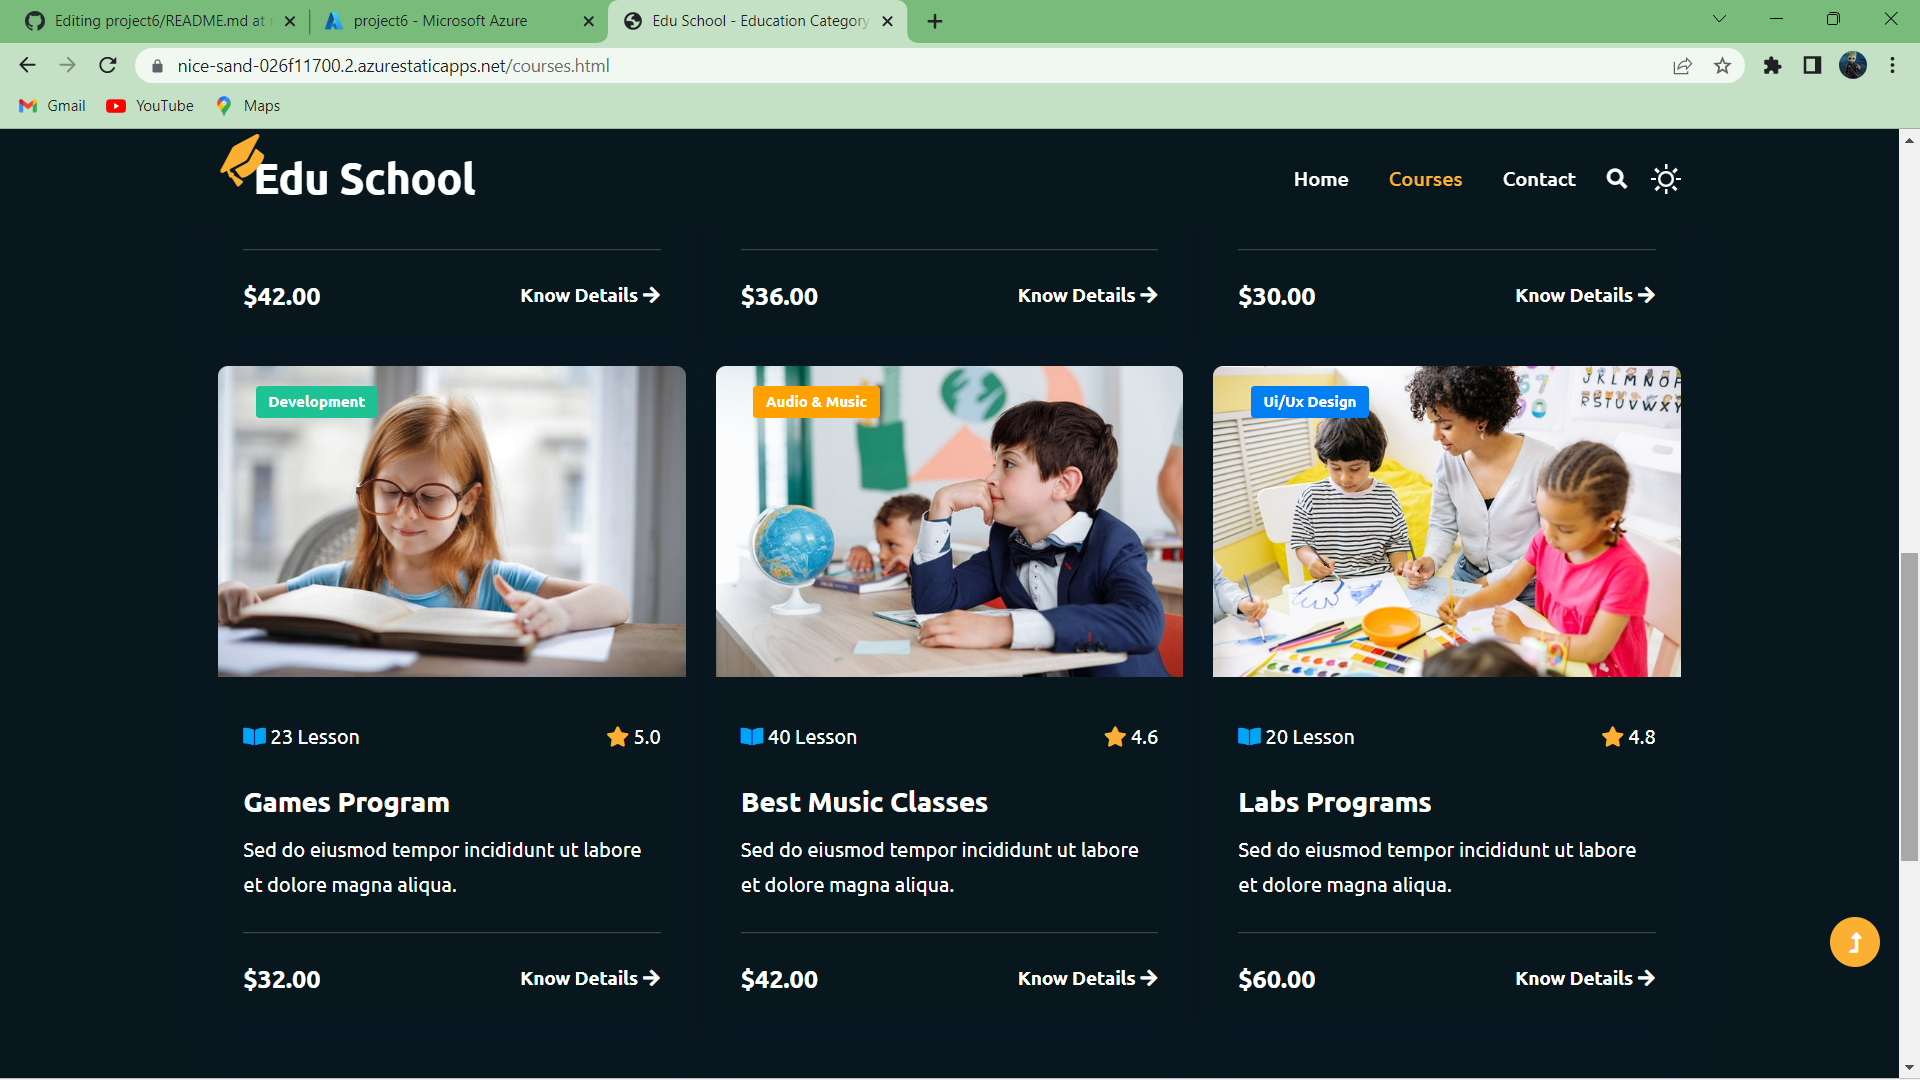Open the Courses navigation item

click(1425, 179)
